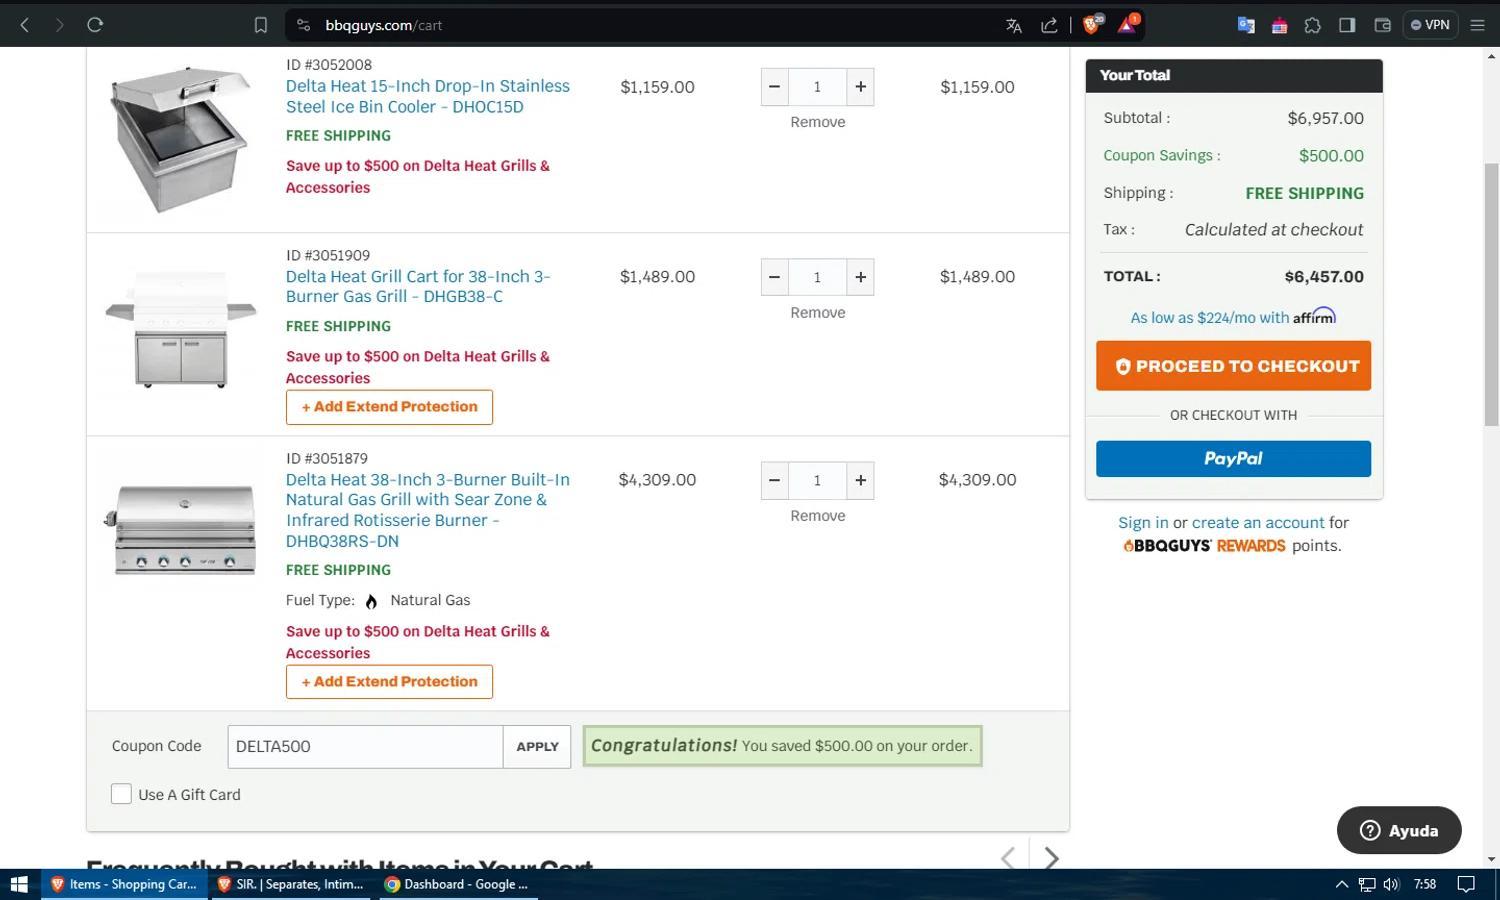This screenshot has height=900, width=1500.
Task: Click the Affirm monthly payment link
Action: pos(1233,317)
